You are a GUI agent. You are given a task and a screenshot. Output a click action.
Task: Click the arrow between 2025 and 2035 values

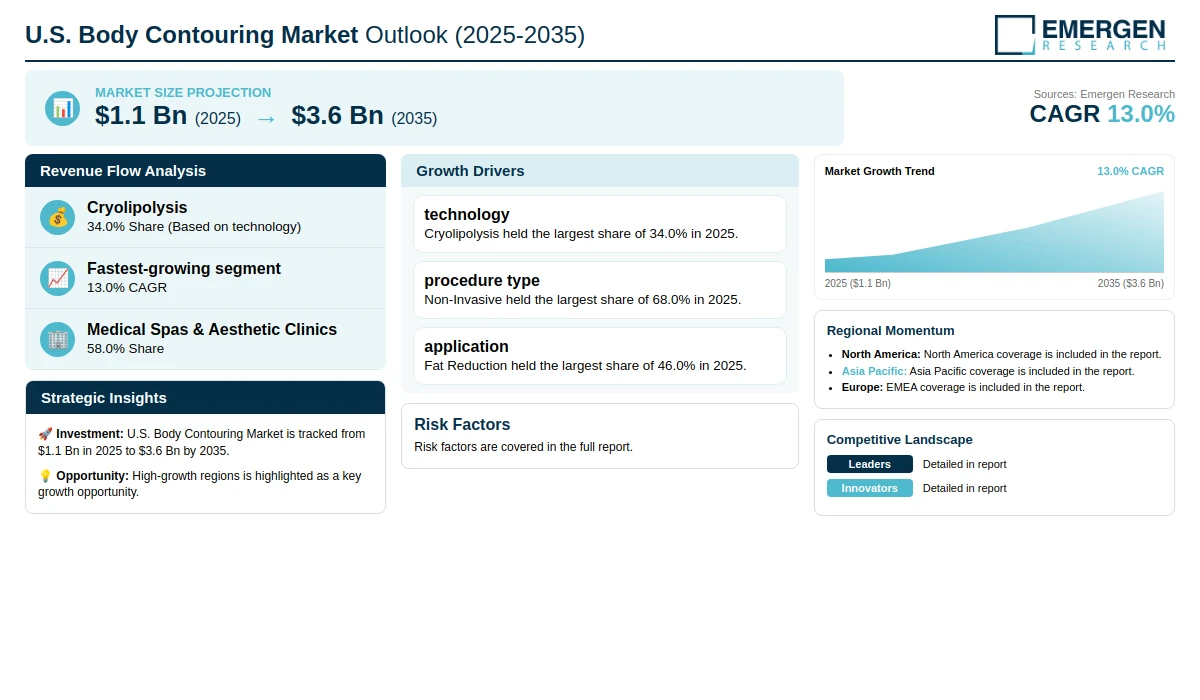[266, 118]
